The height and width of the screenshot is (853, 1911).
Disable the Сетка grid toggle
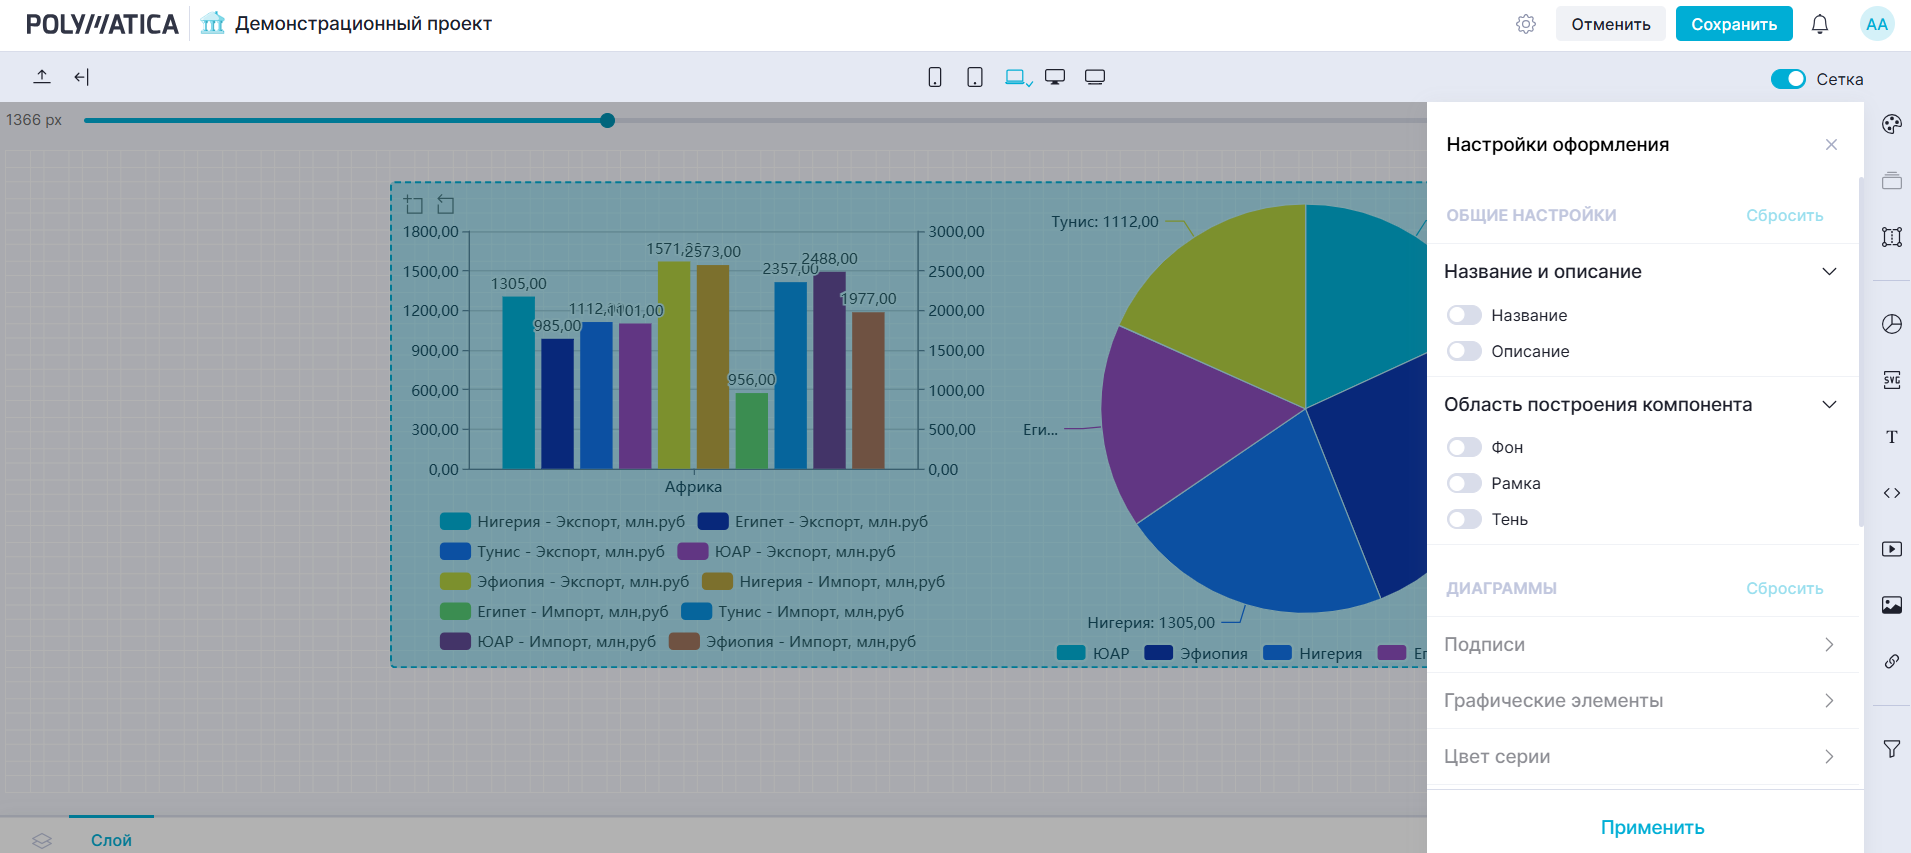(x=1787, y=79)
